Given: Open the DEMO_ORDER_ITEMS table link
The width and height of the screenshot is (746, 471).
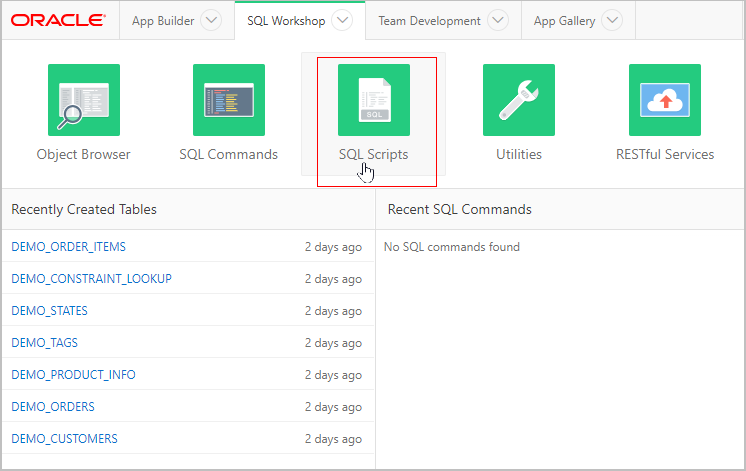Looking at the screenshot, I should coord(69,247).
